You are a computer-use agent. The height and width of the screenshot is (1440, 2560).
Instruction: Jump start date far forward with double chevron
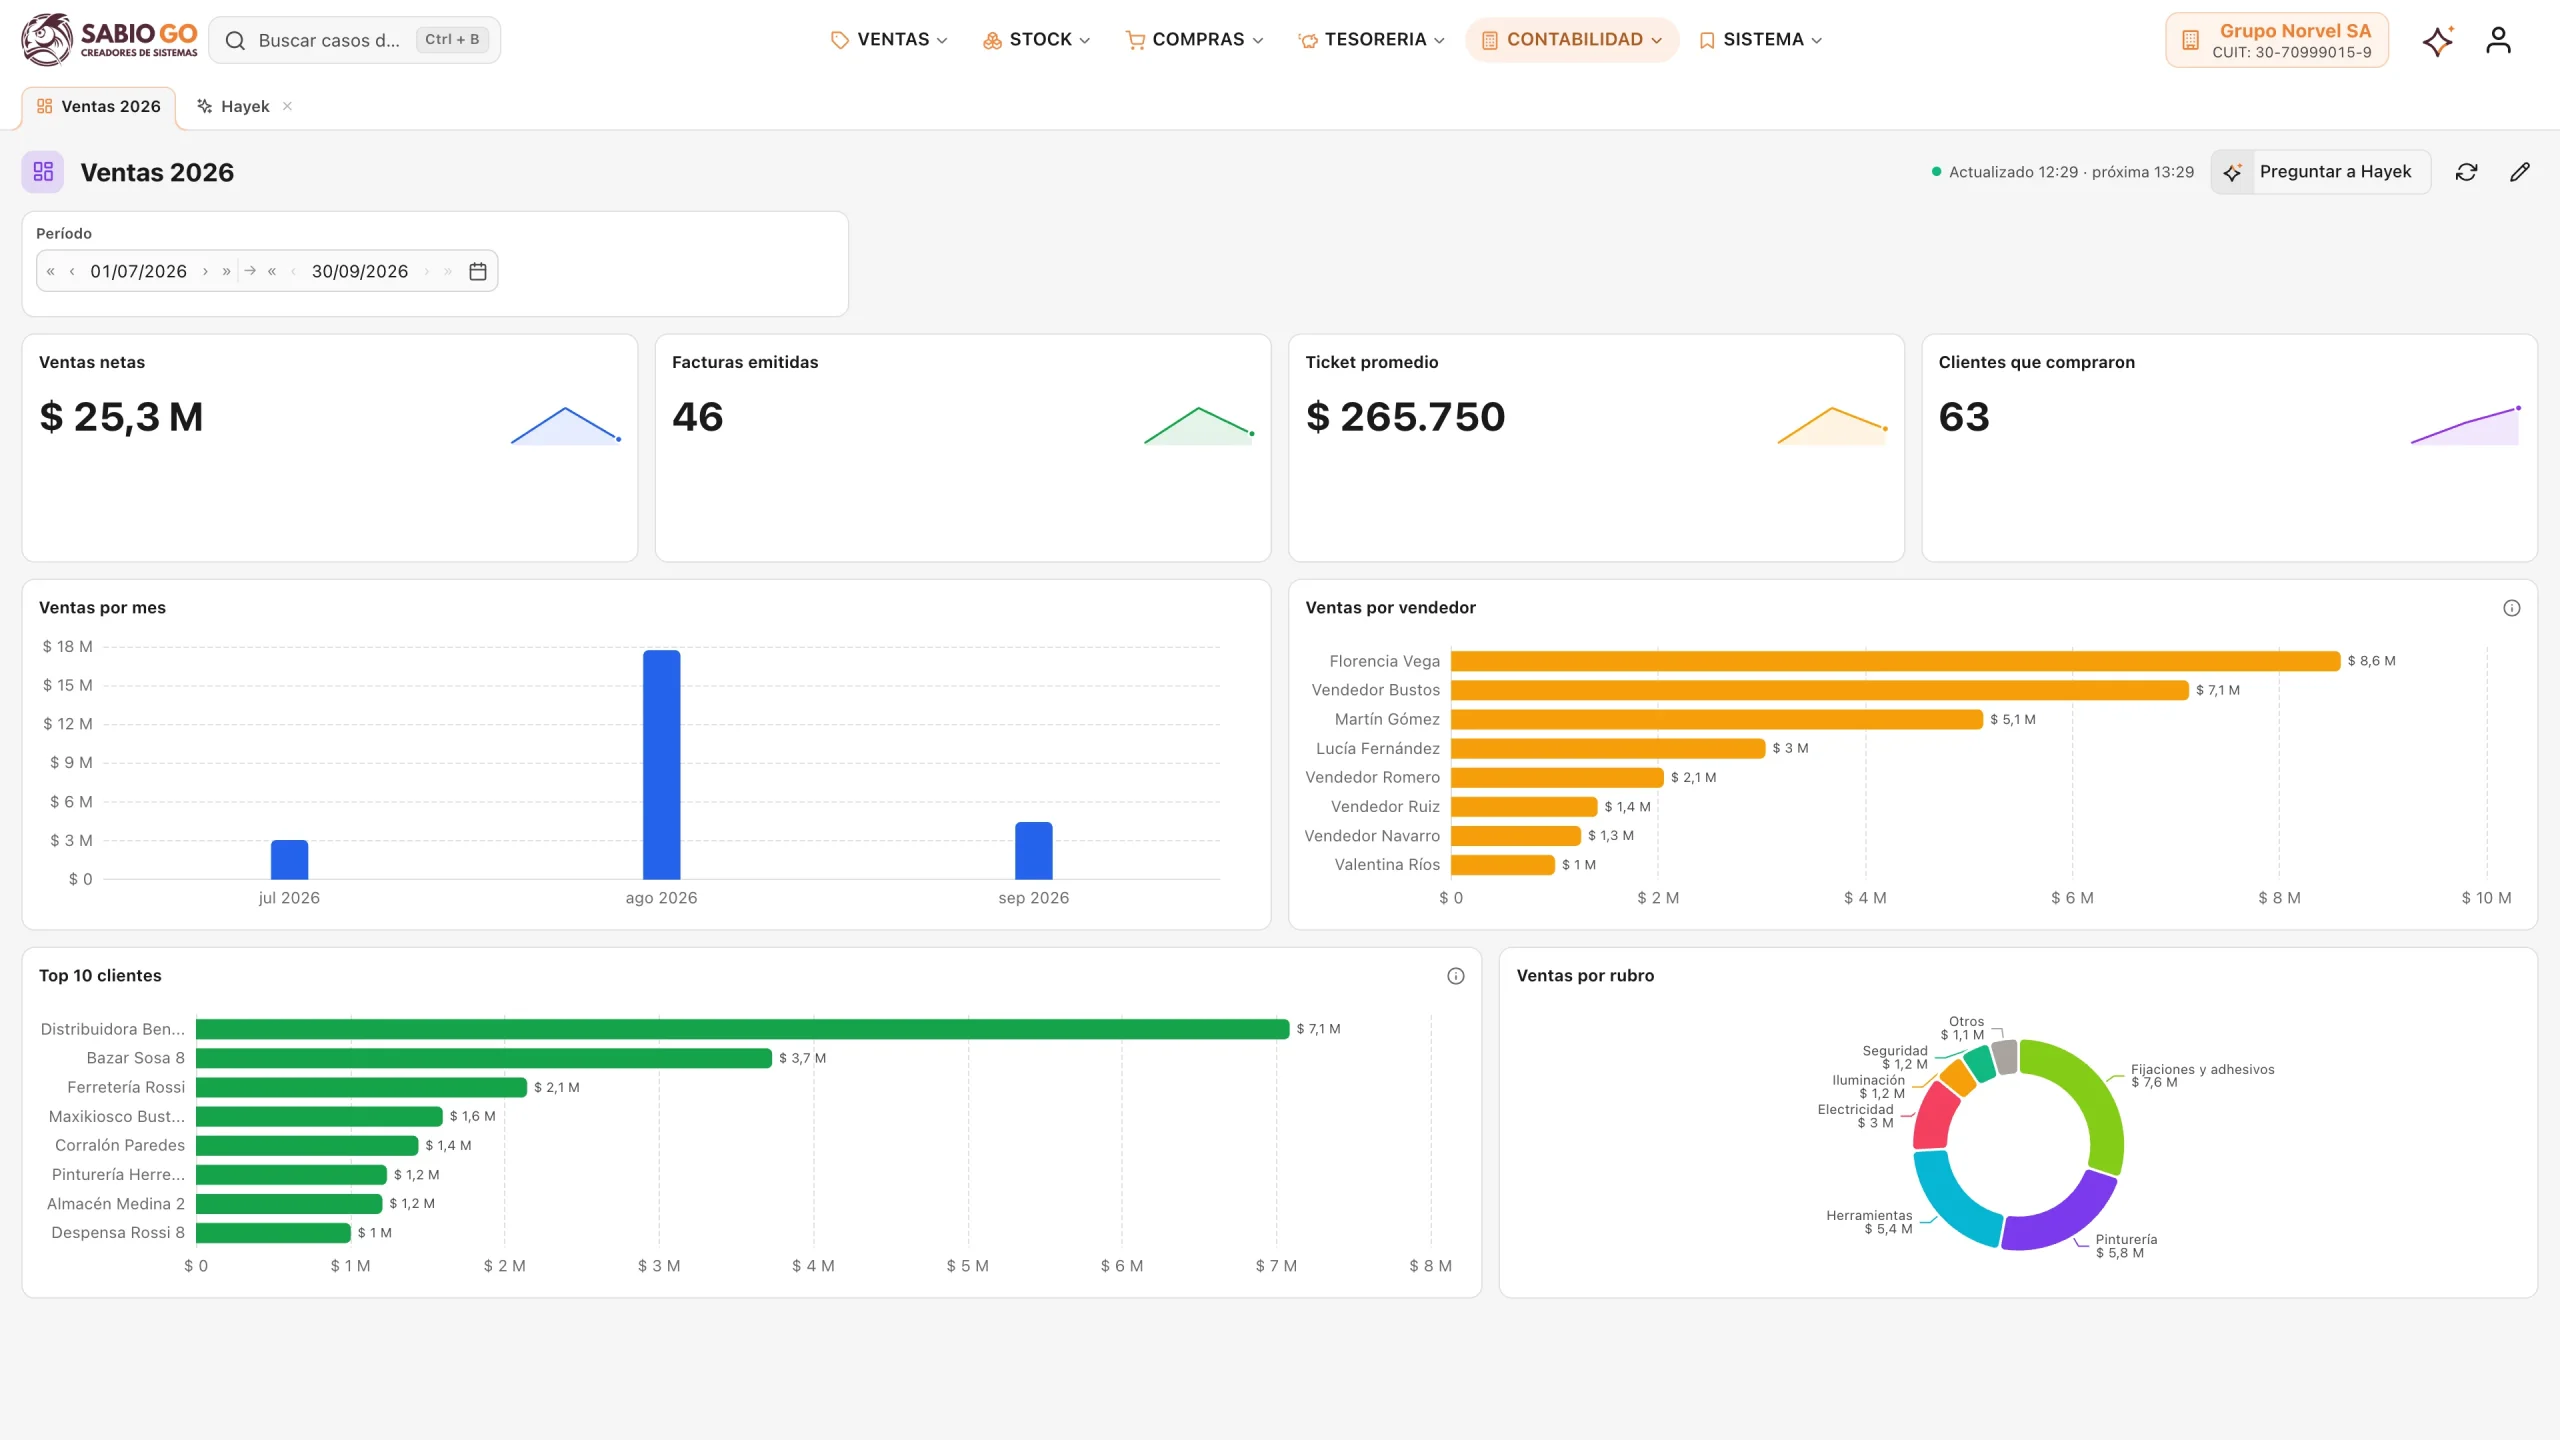pyautogui.click(x=226, y=271)
